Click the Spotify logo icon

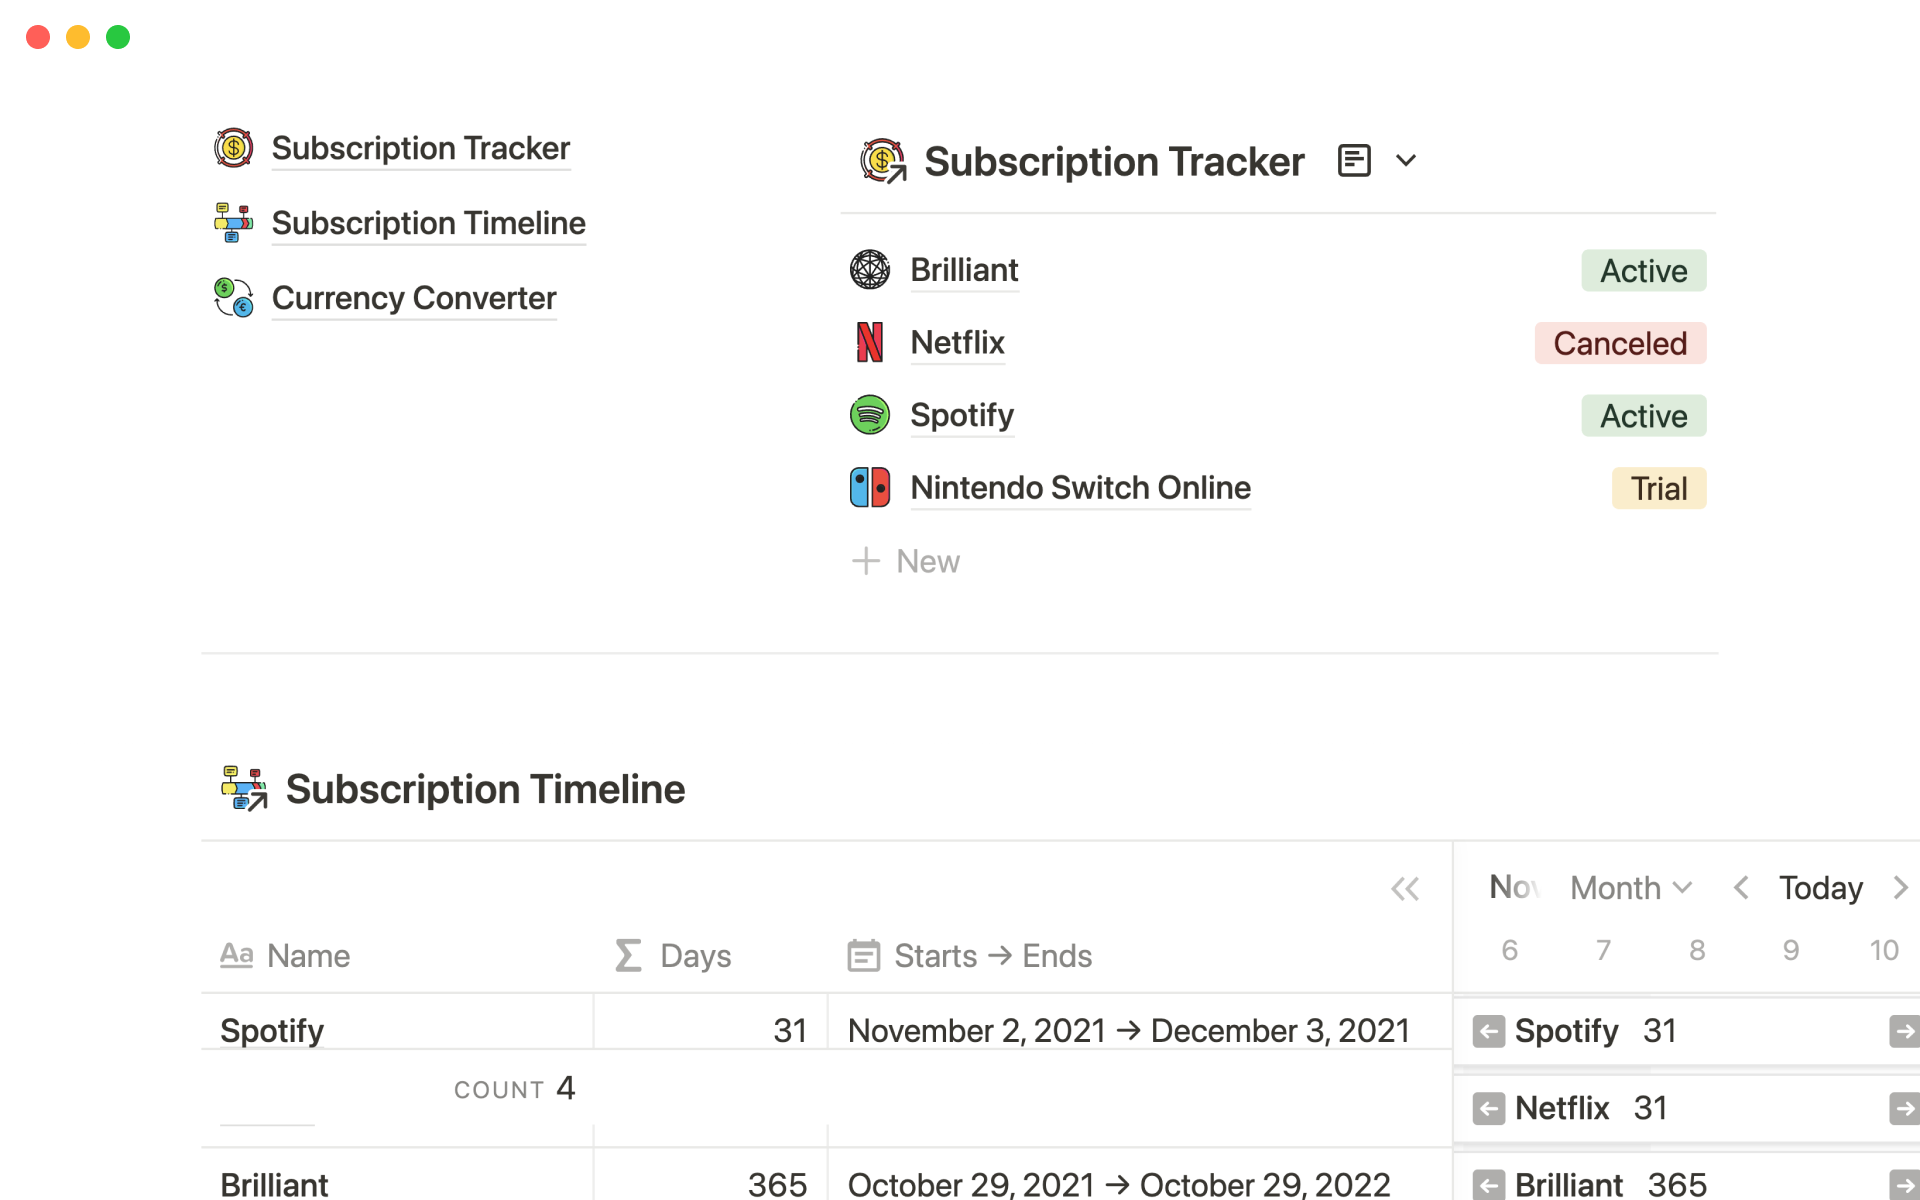click(x=870, y=415)
